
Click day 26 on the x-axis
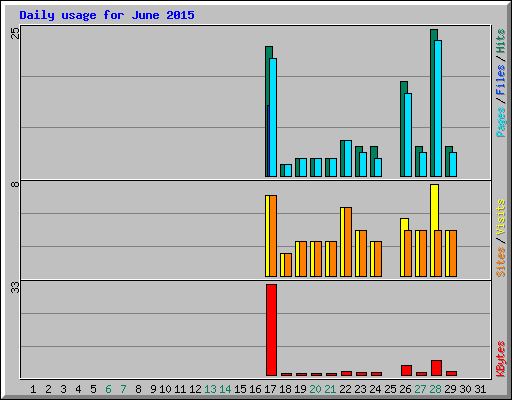(x=405, y=389)
